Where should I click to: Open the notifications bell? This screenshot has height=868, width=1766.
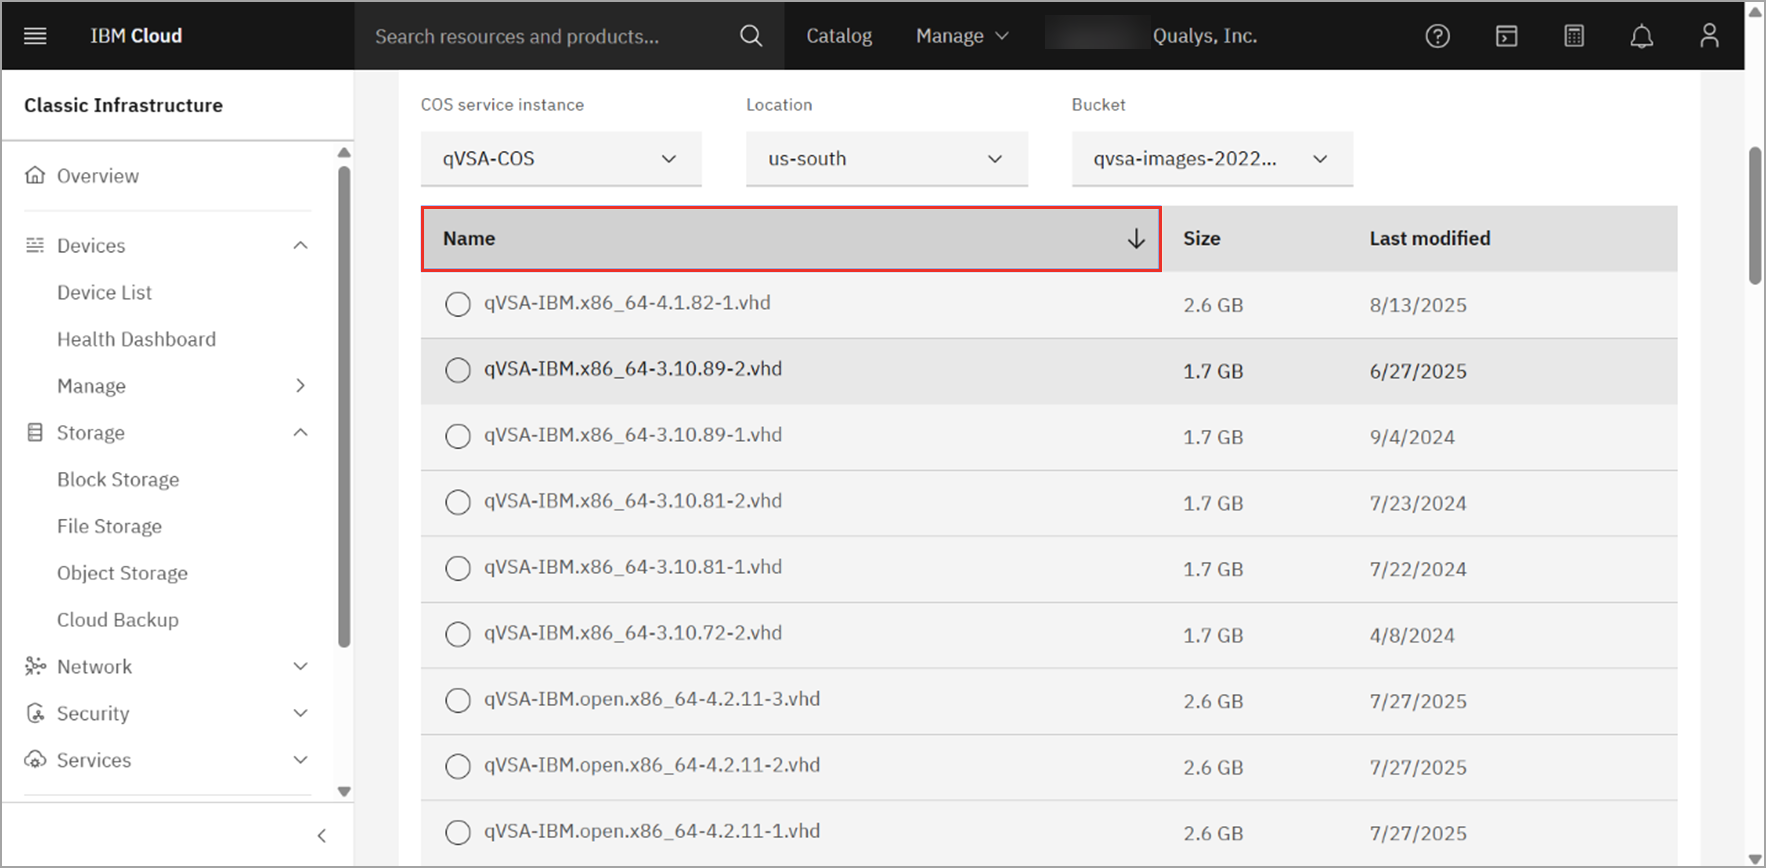1641,36
